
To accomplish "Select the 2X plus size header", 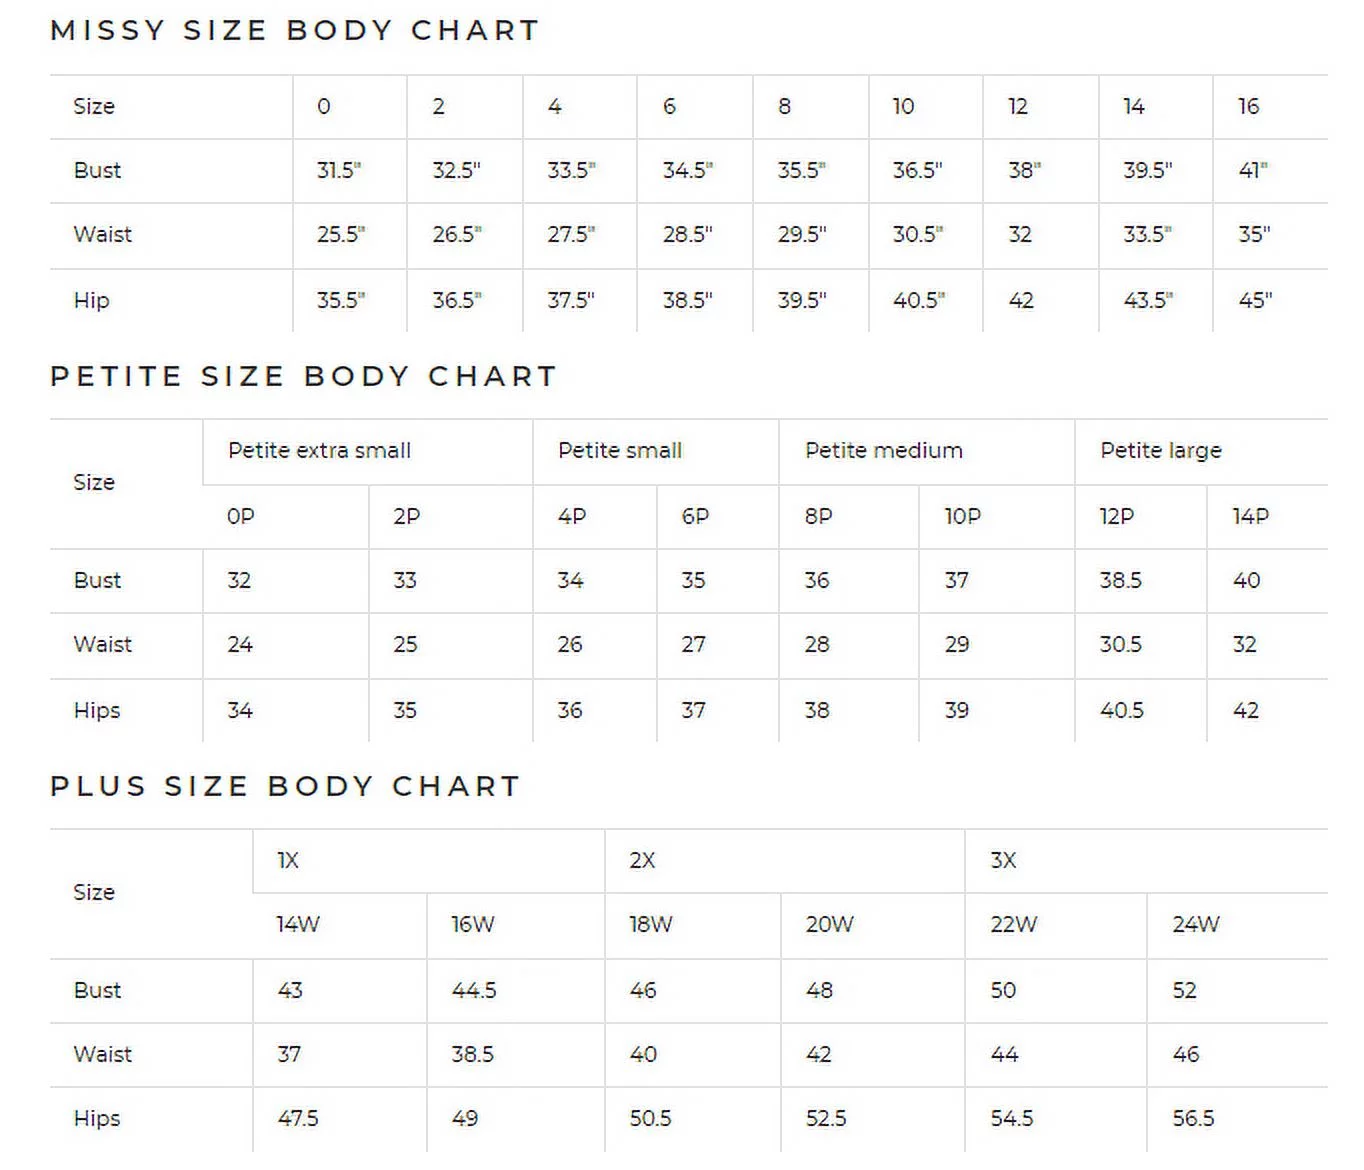I will pyautogui.click(x=642, y=860).
